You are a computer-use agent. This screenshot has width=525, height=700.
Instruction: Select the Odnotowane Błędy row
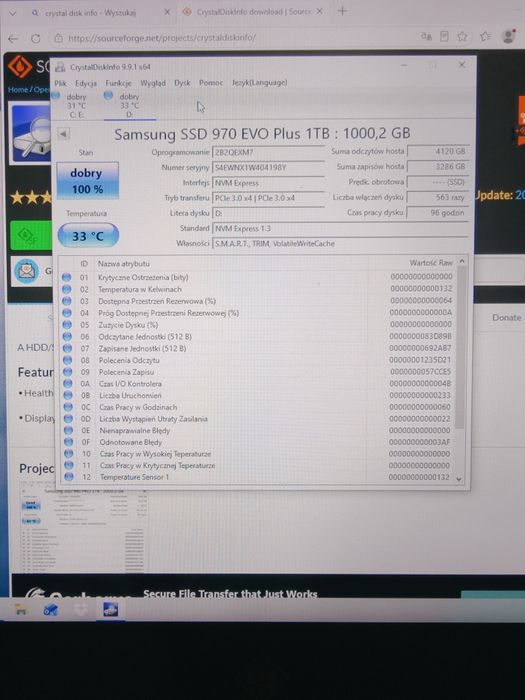pyautogui.click(x=258, y=442)
